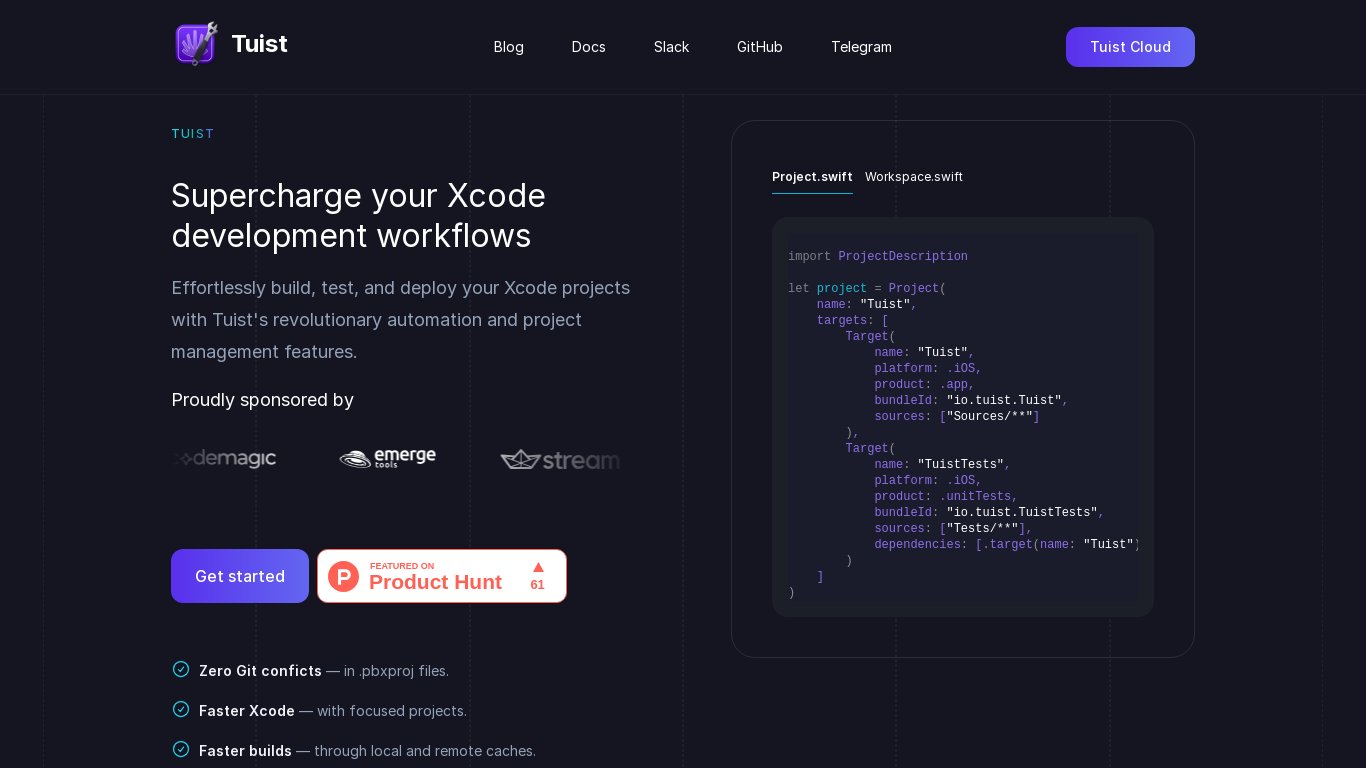Click the bundleId "io.tuist.TuistTests" code line
Image resolution: width=1366 pixels, height=768 pixels.
989,513
